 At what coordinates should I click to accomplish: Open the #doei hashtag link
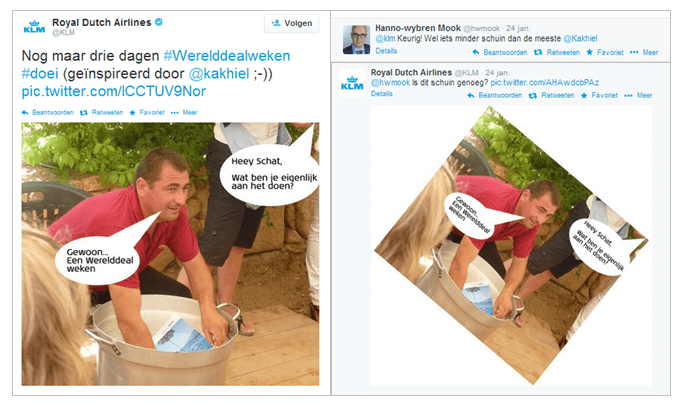(40, 73)
